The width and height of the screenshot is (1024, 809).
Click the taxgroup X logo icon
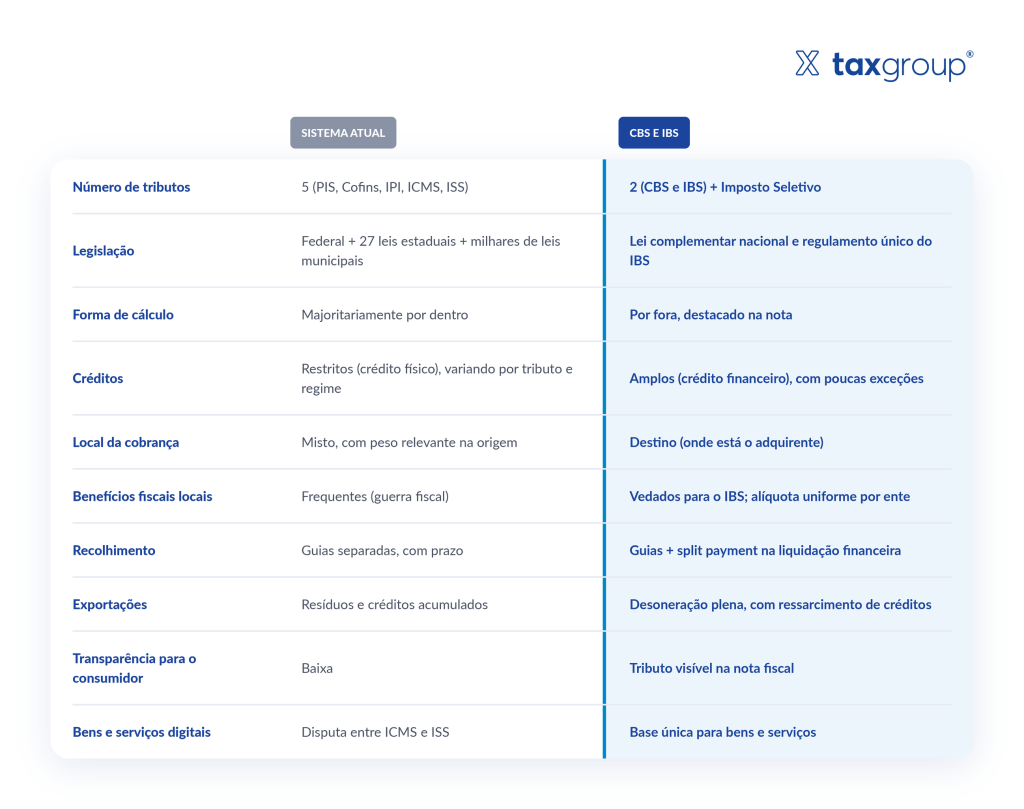click(807, 63)
